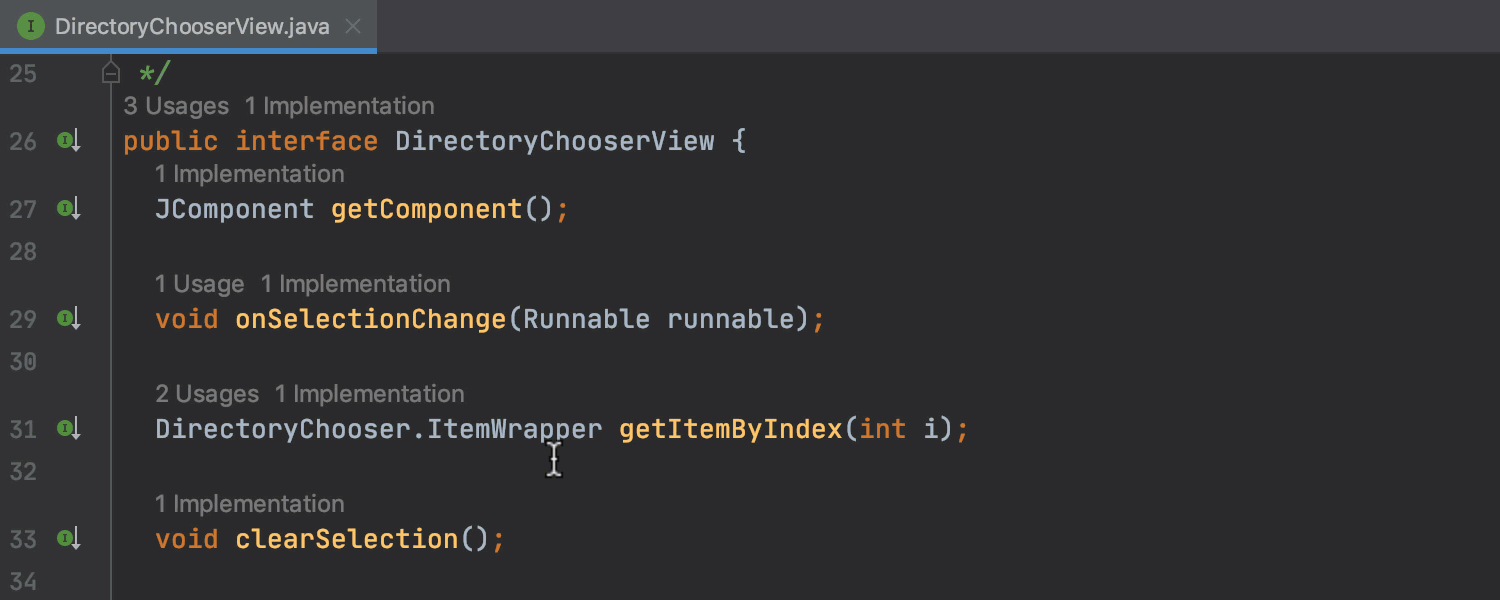Click the interface file icon in tab
The width and height of the screenshot is (1500, 600).
(x=31, y=26)
